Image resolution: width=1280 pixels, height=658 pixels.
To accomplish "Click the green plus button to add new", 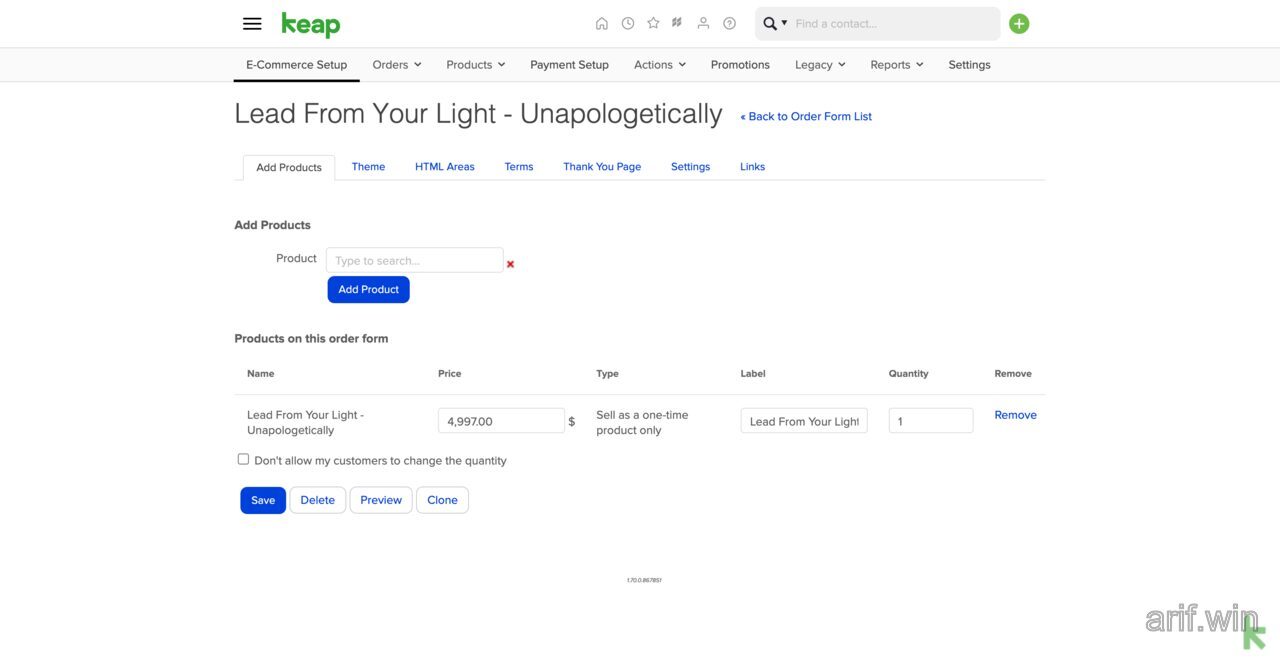I will [x=1018, y=22].
